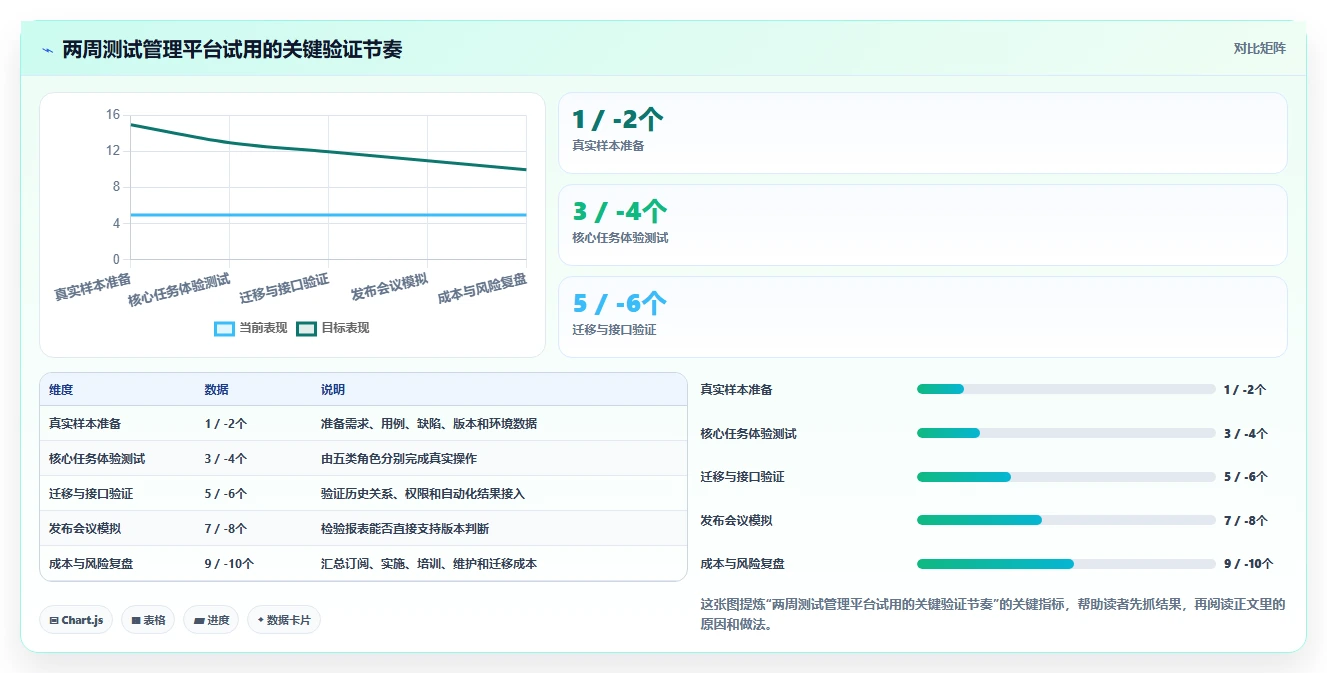Click the 发布会议模拟 progress bar
This screenshot has height=673, width=1327.
click(x=1066, y=520)
